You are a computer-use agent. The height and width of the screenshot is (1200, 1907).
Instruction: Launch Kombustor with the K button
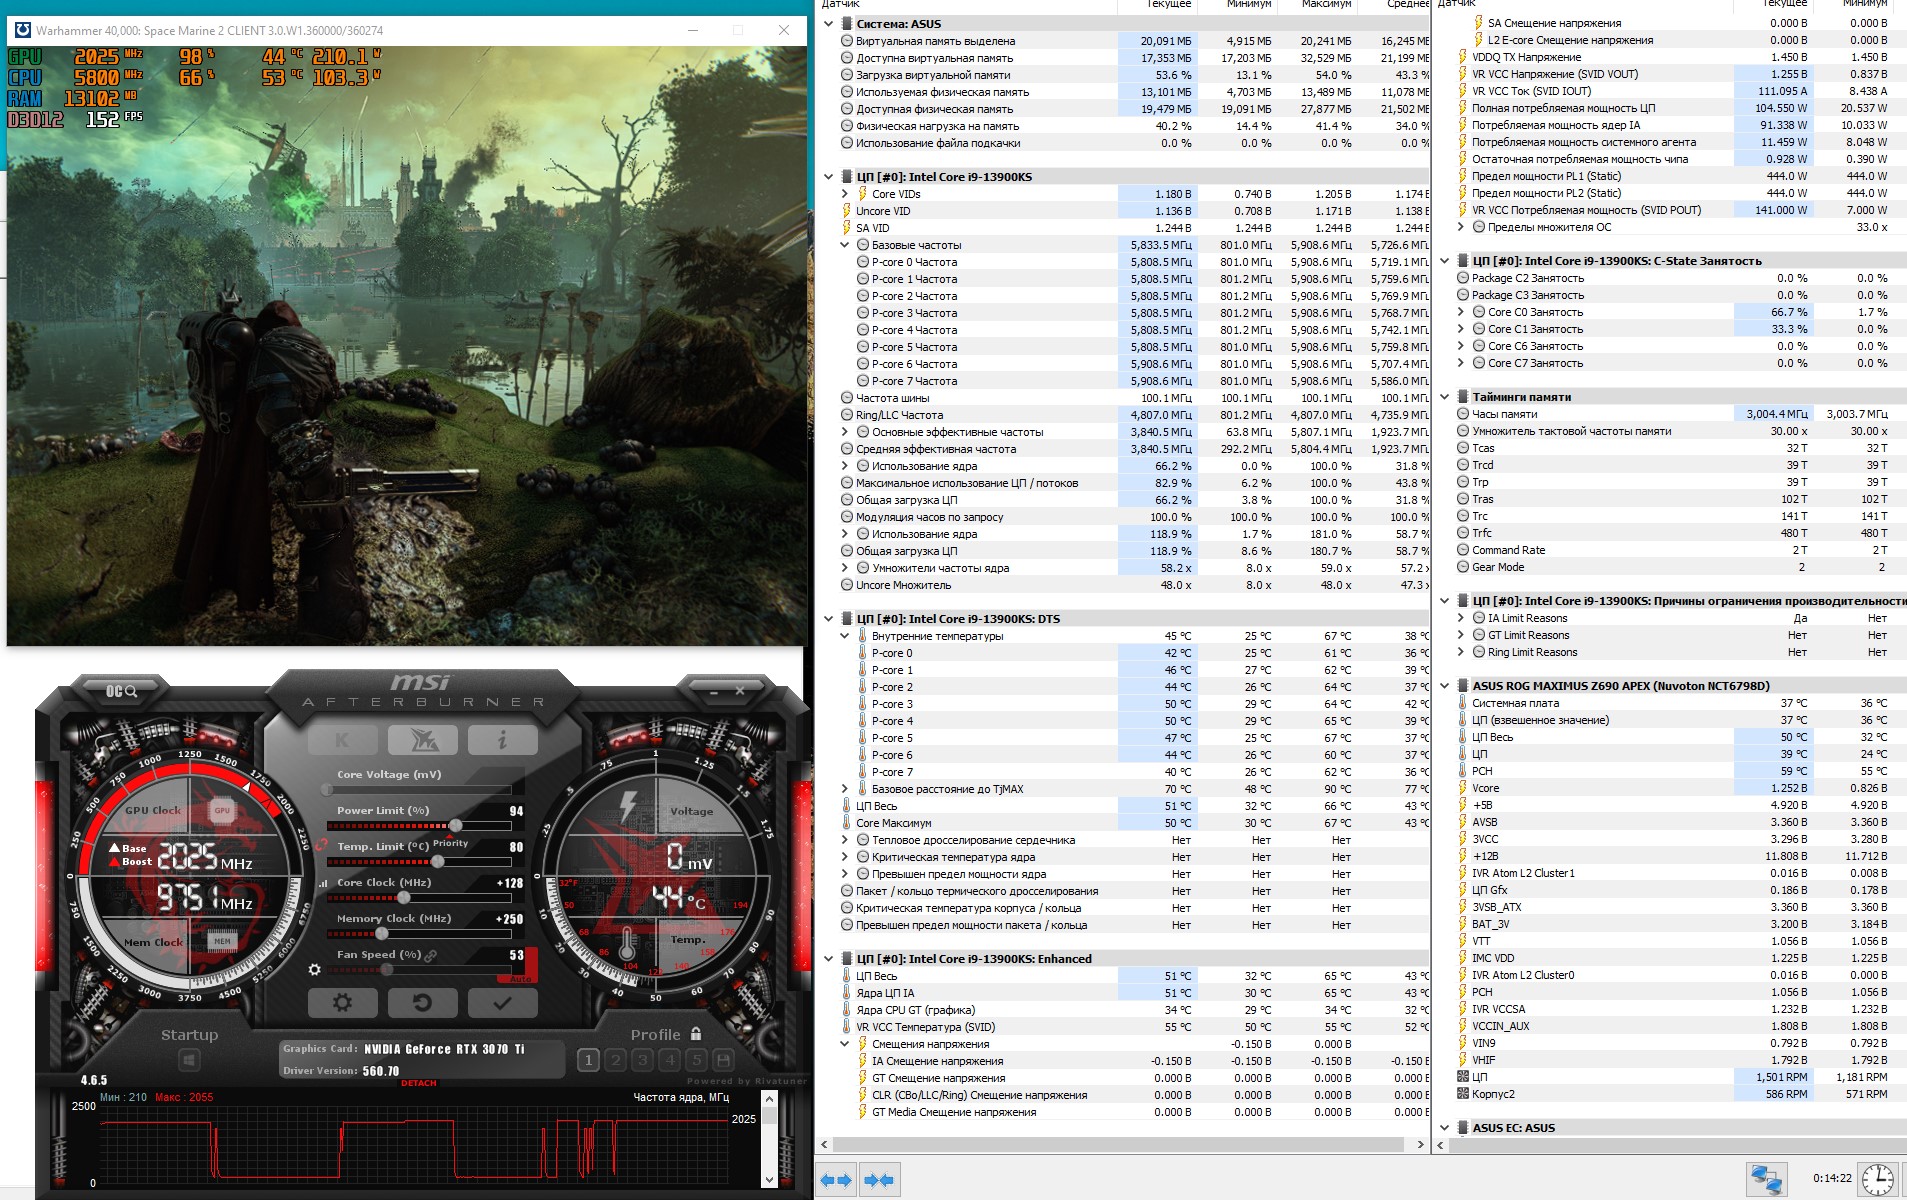(x=342, y=740)
